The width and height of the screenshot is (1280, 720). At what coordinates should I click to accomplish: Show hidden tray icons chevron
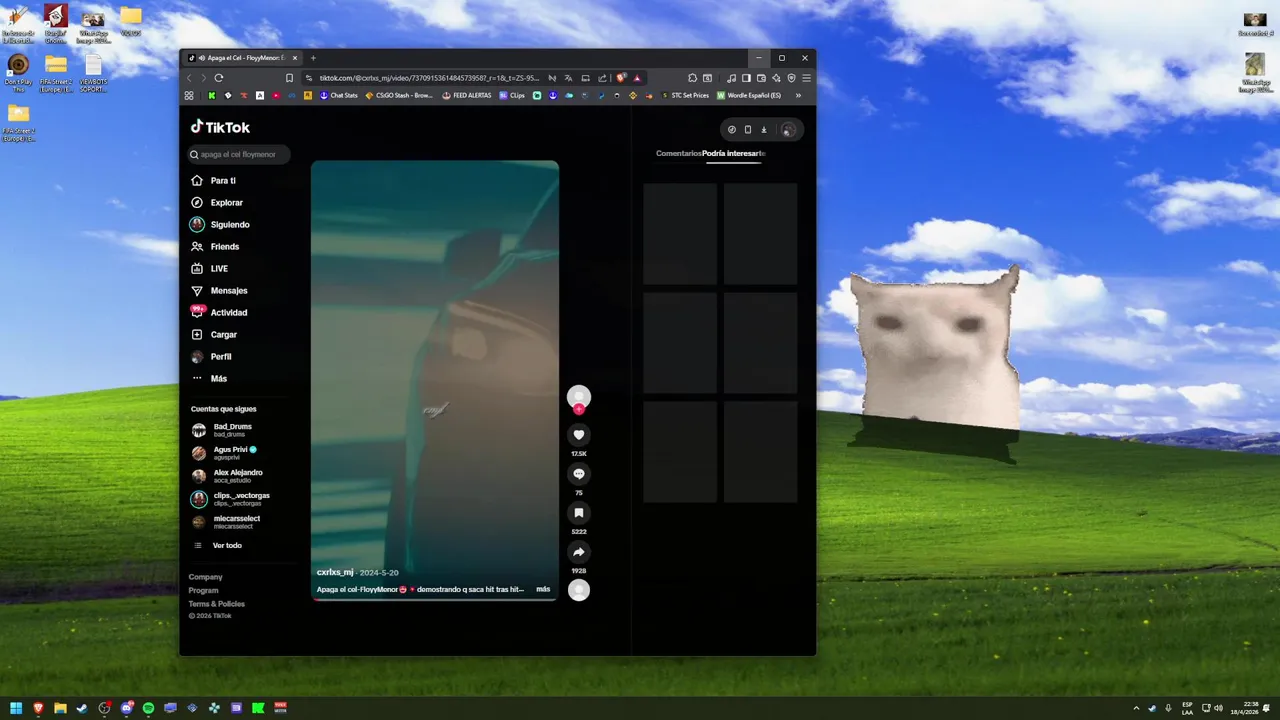1136,708
